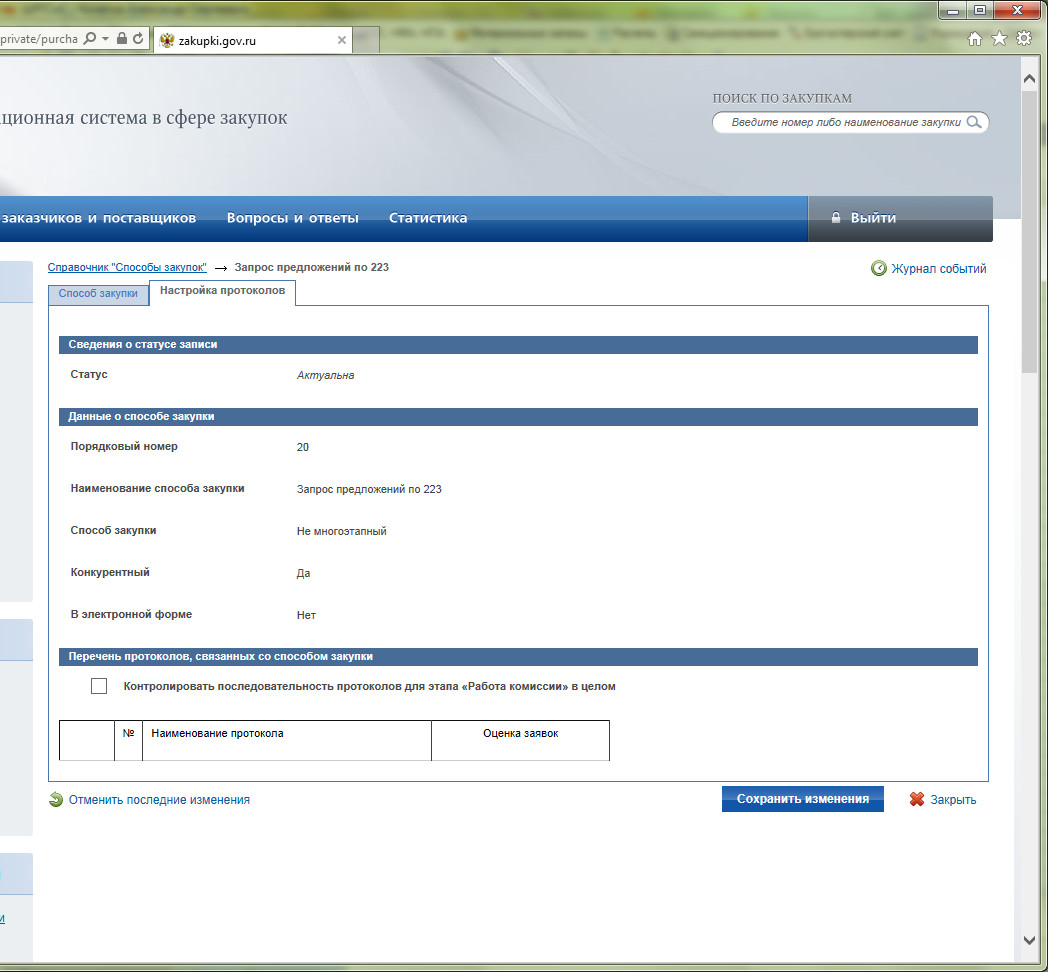
Task: Open Вопросы и ответы menu item
Action: pyautogui.click(x=292, y=218)
